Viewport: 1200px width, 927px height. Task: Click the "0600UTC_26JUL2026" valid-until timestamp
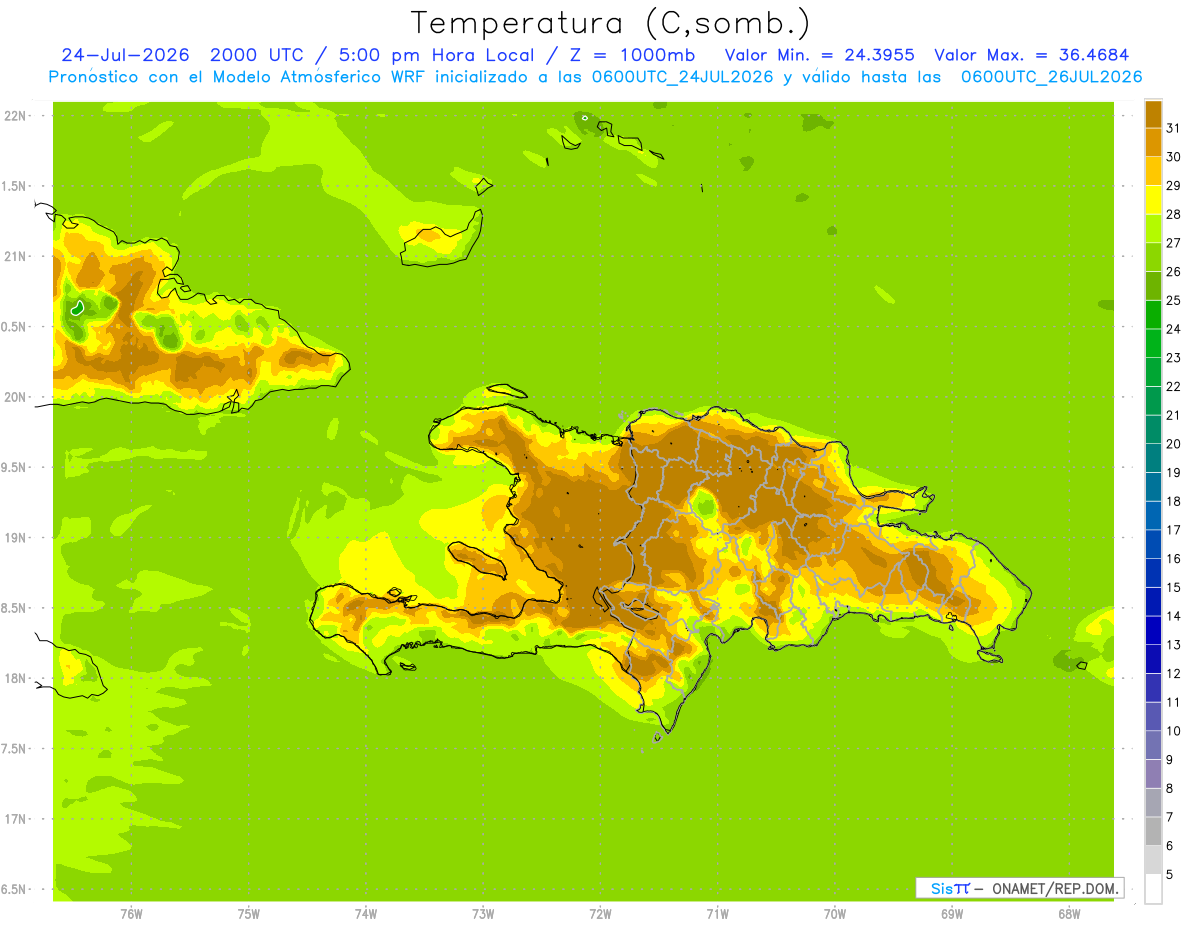pos(1052,77)
